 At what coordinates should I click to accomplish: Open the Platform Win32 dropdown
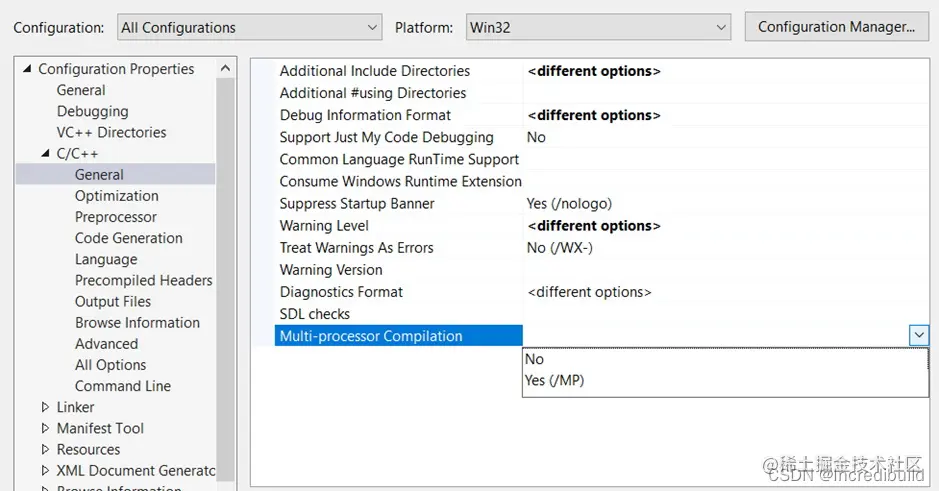click(598, 28)
